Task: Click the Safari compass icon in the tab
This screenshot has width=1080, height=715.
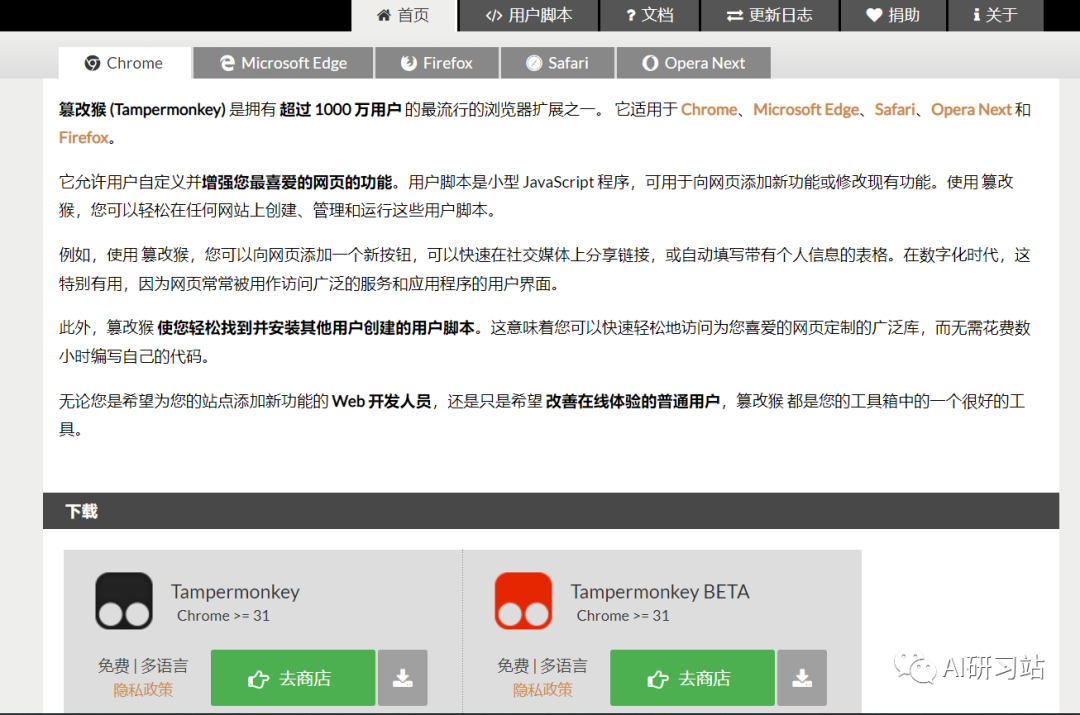Action: tap(534, 63)
